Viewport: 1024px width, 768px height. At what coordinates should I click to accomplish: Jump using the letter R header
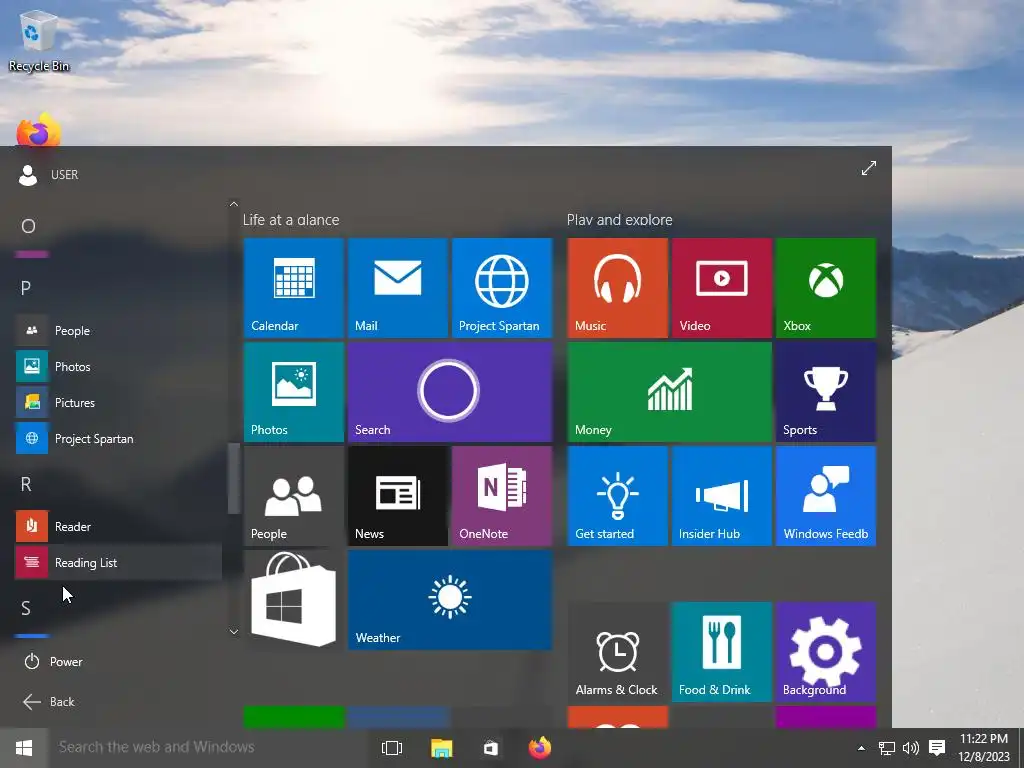(x=26, y=484)
